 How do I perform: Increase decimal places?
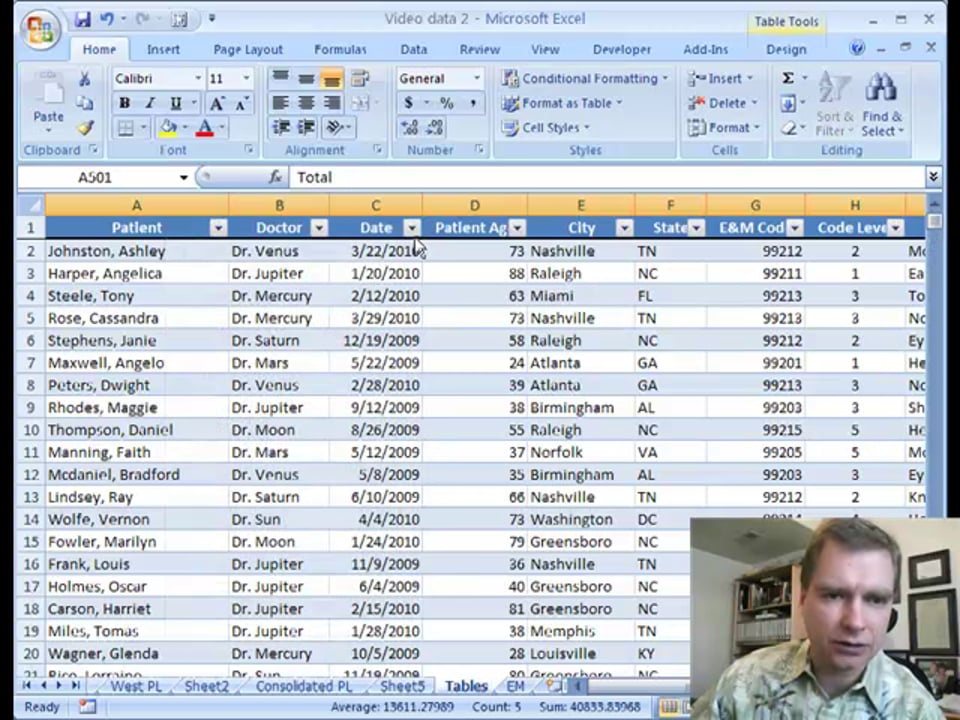[409, 127]
